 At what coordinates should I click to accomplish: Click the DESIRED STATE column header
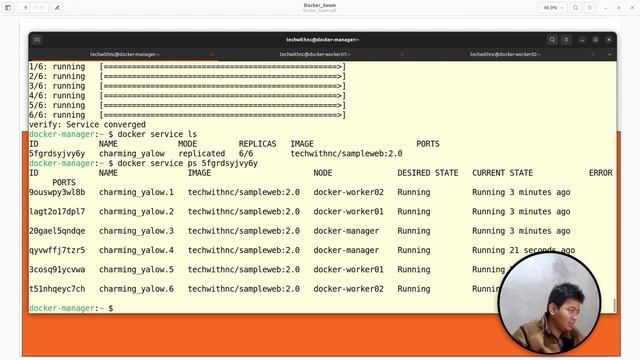[428, 173]
